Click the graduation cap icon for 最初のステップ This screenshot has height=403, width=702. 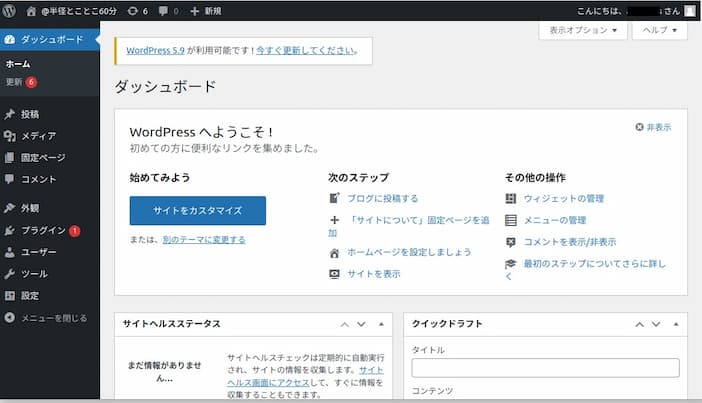tap(511, 264)
